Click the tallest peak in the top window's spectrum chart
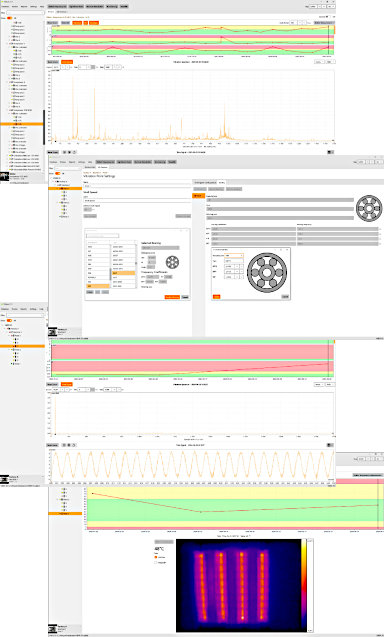This screenshot has width=384, height=637. pos(73,108)
